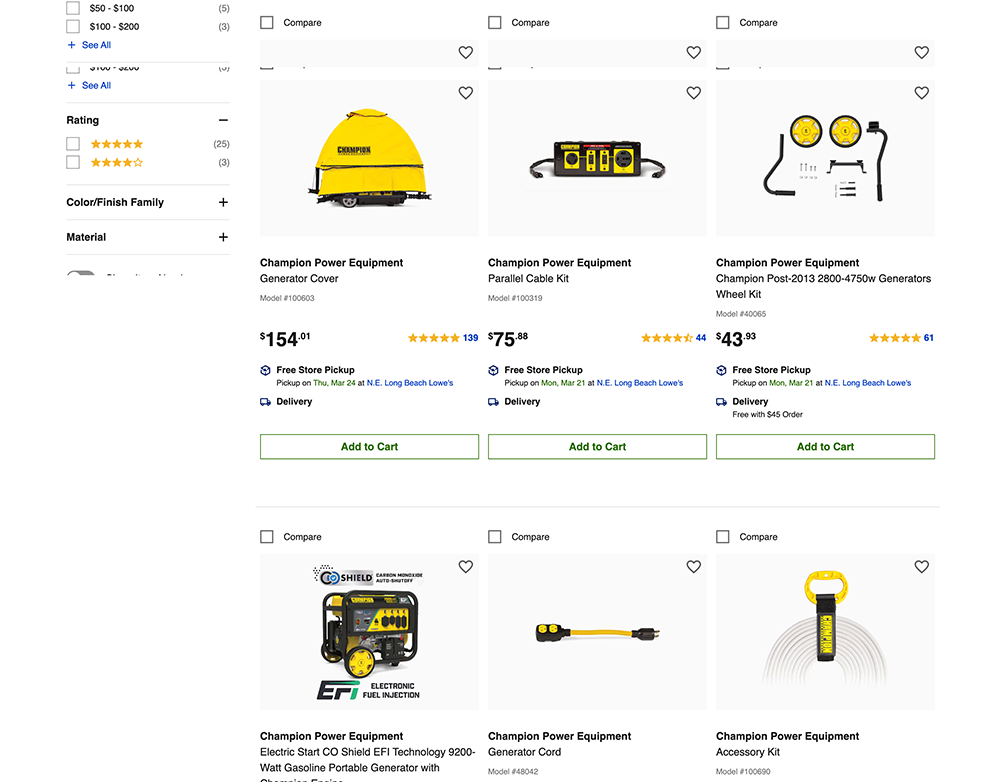Click Generator Cover delivery truck icon
The image size is (1000, 782).
click(265, 402)
